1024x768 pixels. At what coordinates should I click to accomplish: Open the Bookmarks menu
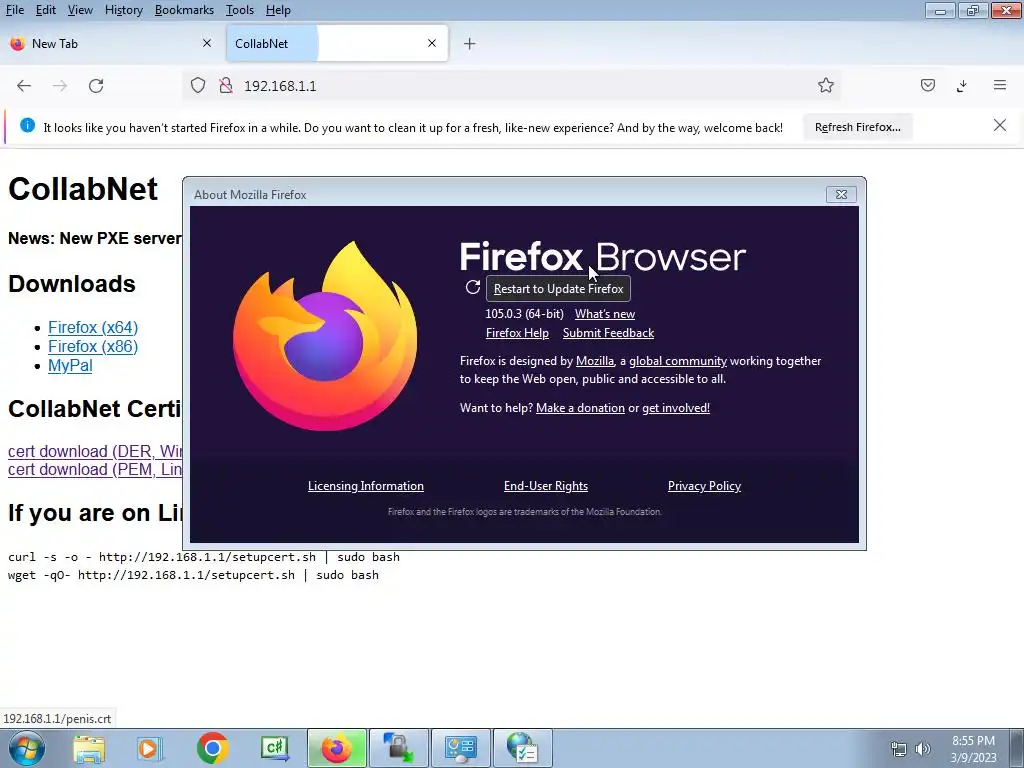point(184,10)
